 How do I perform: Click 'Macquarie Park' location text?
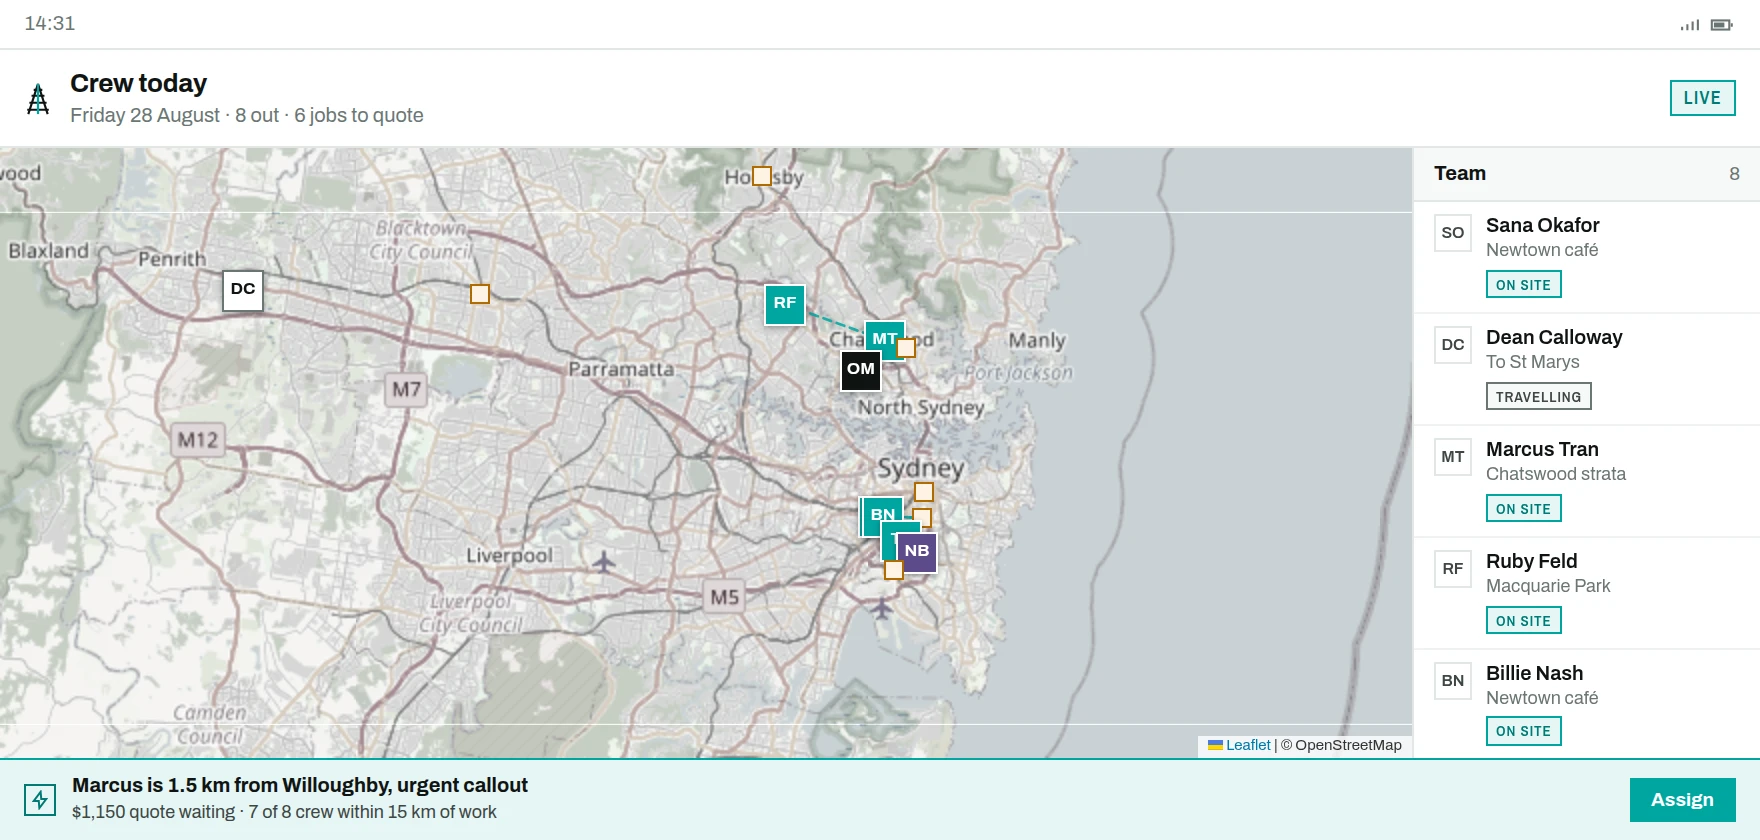click(x=1548, y=586)
